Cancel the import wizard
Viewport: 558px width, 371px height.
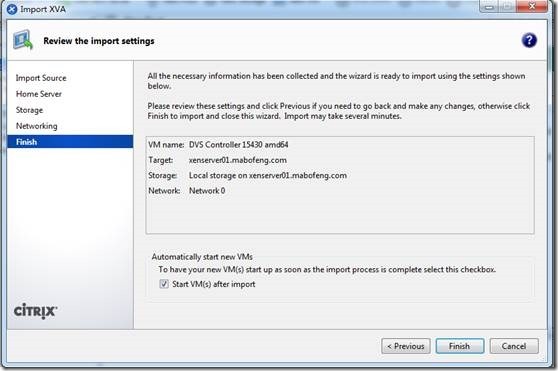(x=514, y=346)
